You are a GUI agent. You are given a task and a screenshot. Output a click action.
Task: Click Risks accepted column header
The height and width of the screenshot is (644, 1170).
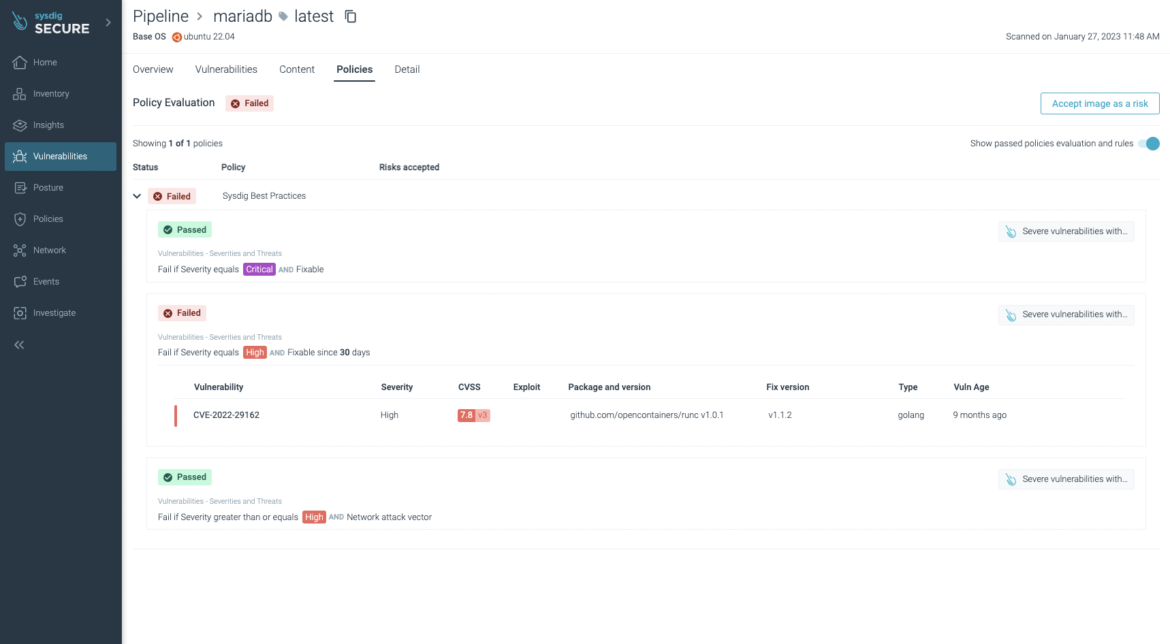(x=409, y=167)
